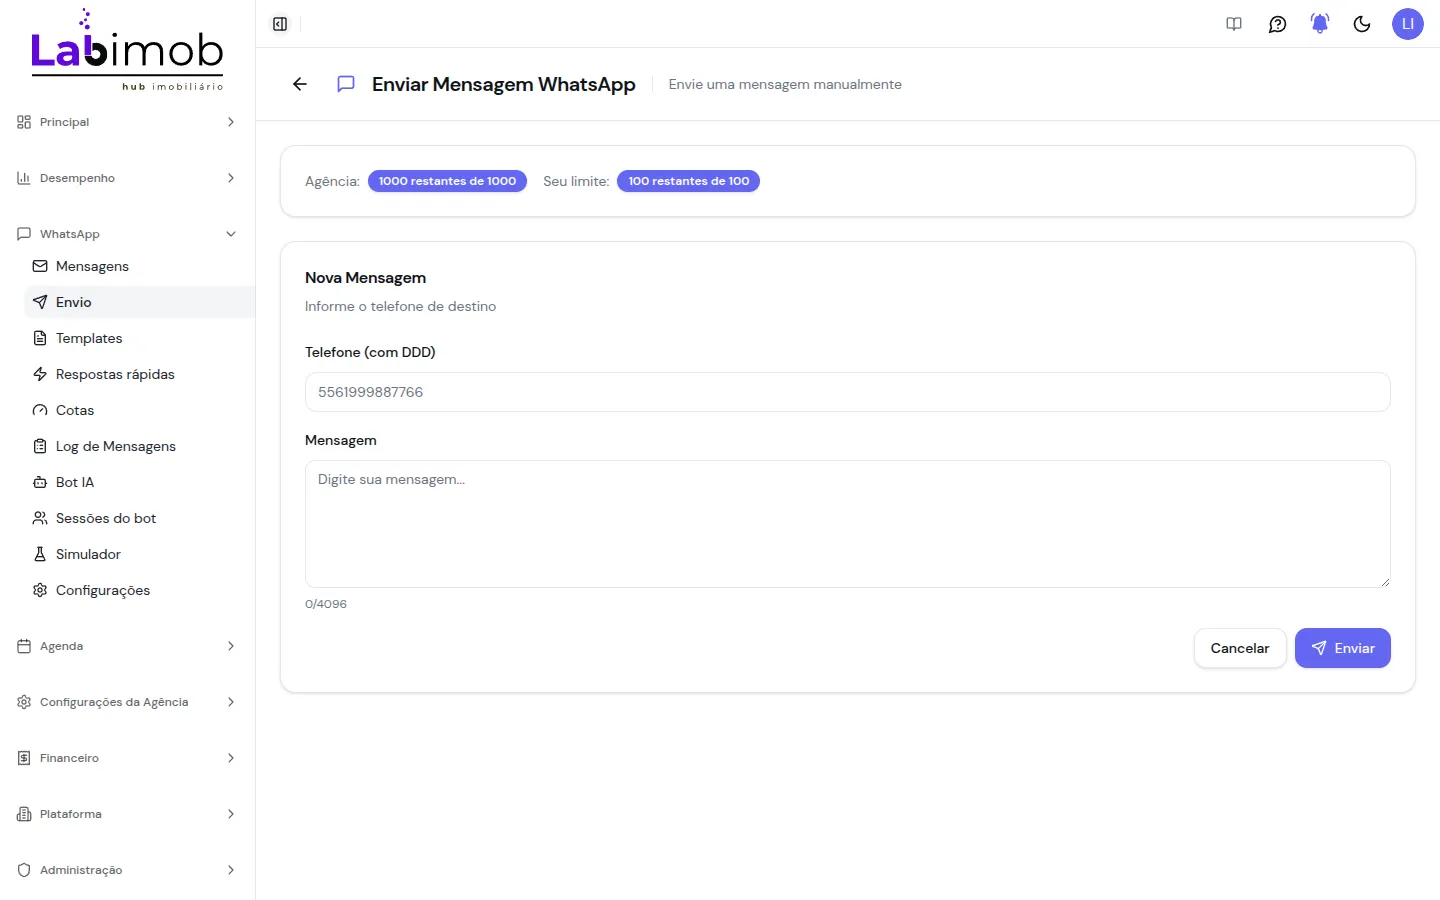Image resolution: width=1440 pixels, height=900 pixels.
Task: Click the Templates document icon
Action: click(40, 338)
